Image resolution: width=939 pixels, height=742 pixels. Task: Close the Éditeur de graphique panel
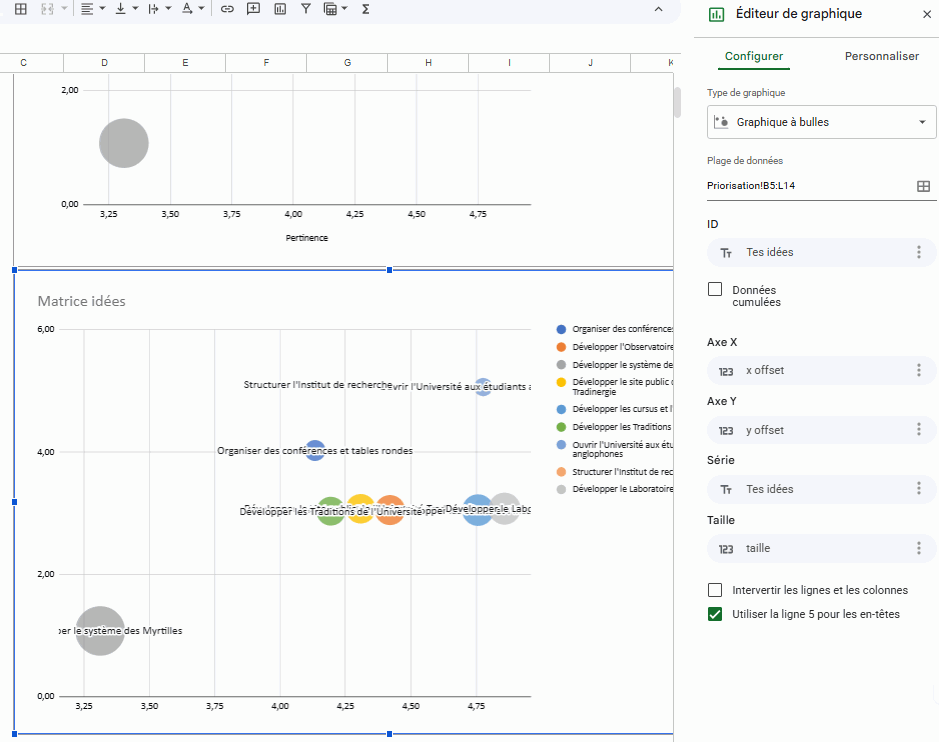click(927, 14)
